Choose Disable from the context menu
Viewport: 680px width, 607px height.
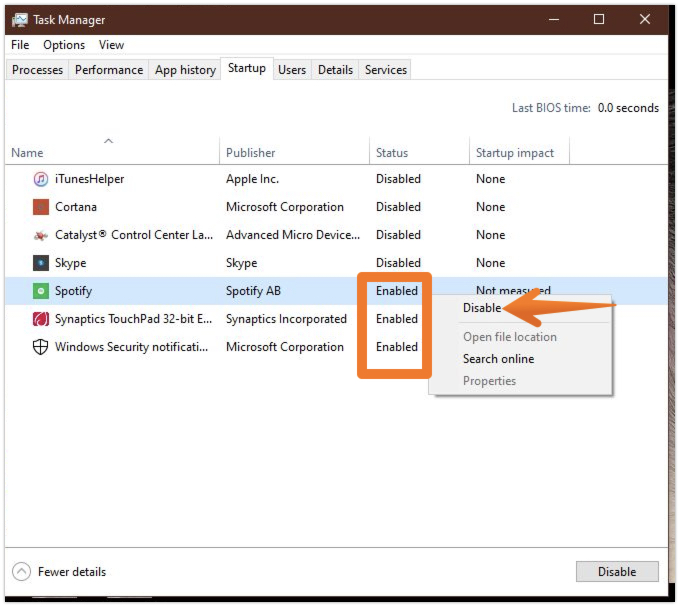point(482,308)
